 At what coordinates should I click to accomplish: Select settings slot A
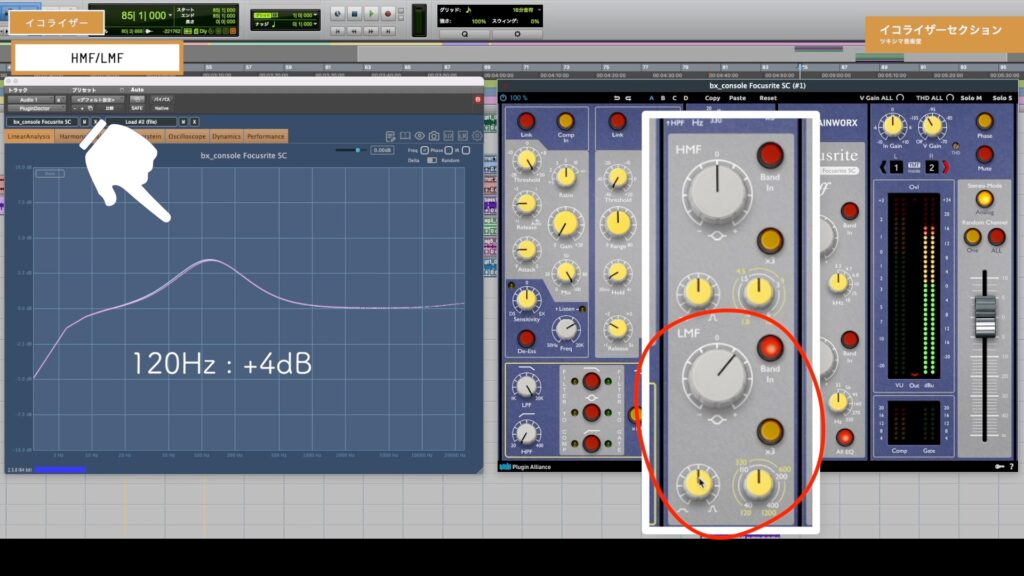[x=651, y=98]
